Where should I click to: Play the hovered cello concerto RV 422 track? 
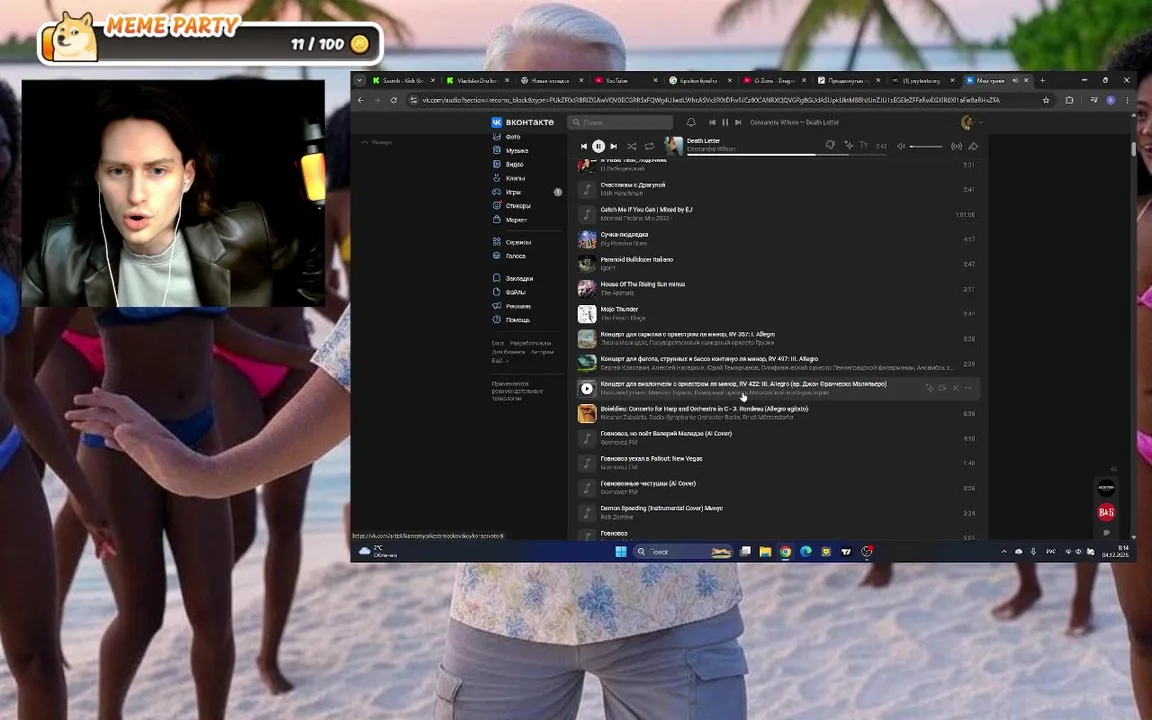(586, 389)
